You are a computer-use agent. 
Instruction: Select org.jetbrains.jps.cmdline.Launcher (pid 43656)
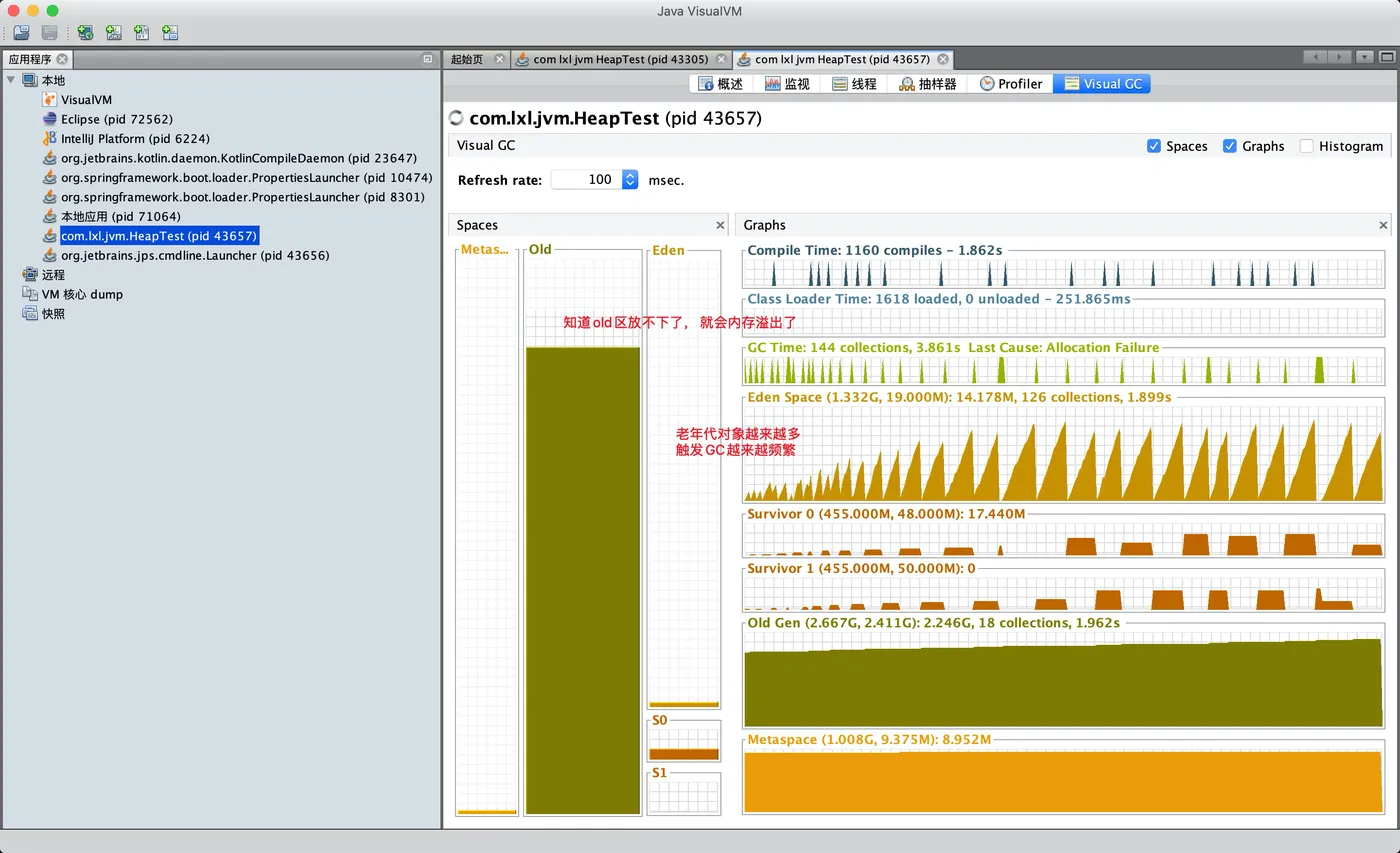pos(195,255)
